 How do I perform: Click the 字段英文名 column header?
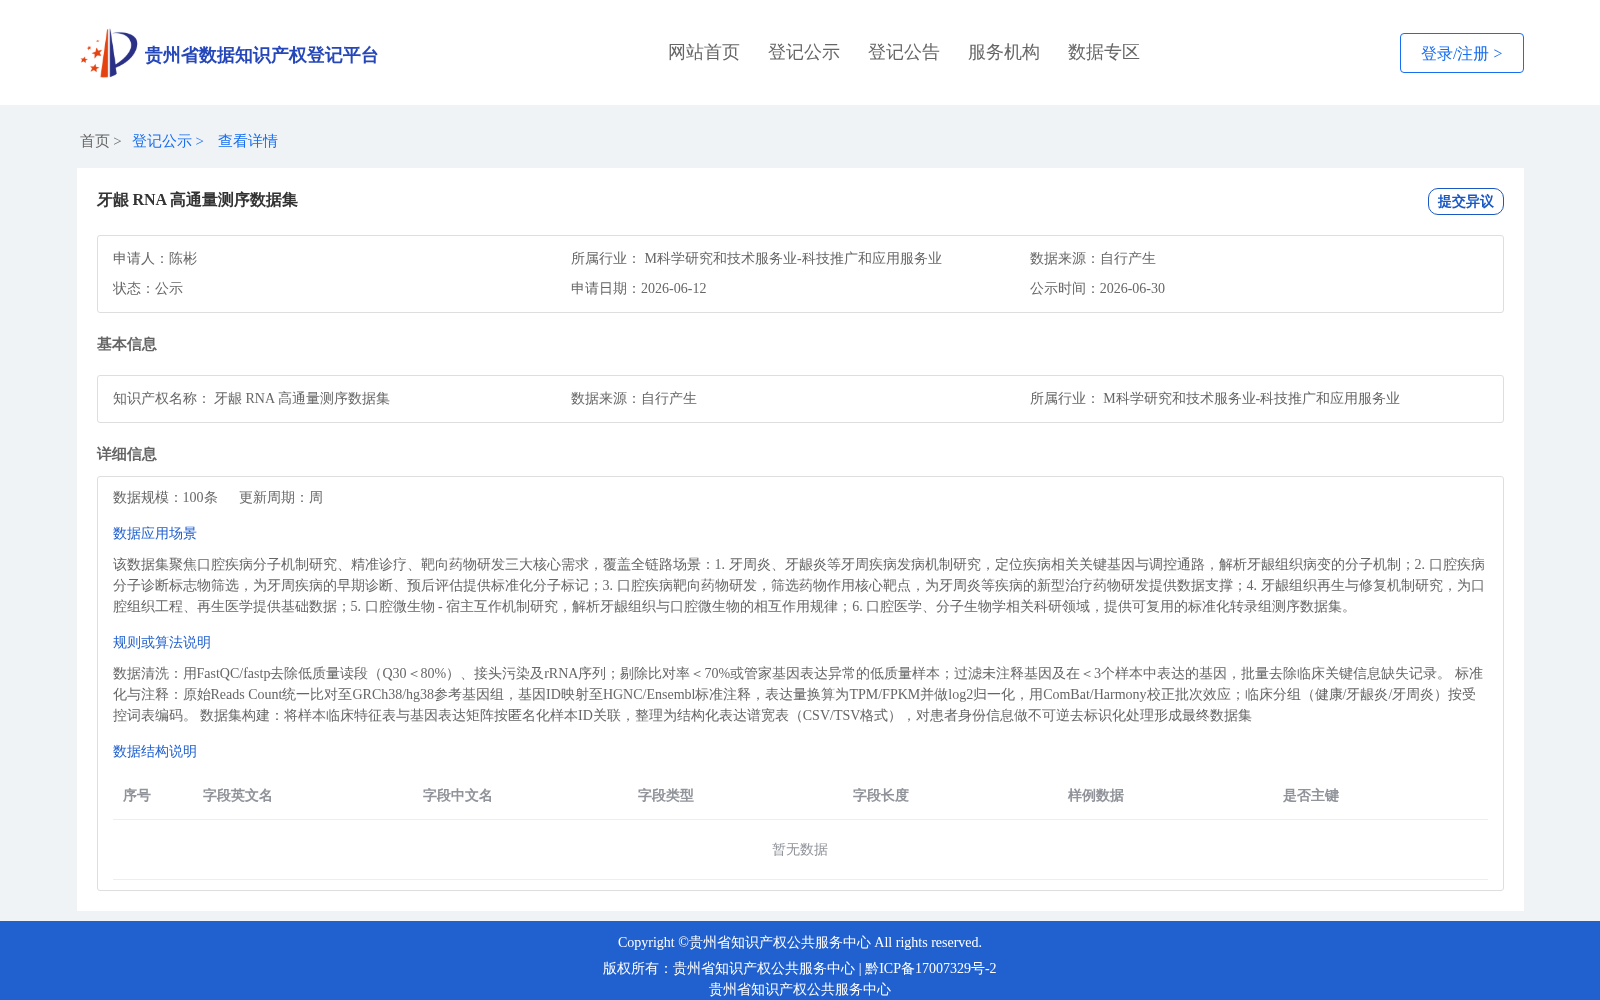[238, 795]
